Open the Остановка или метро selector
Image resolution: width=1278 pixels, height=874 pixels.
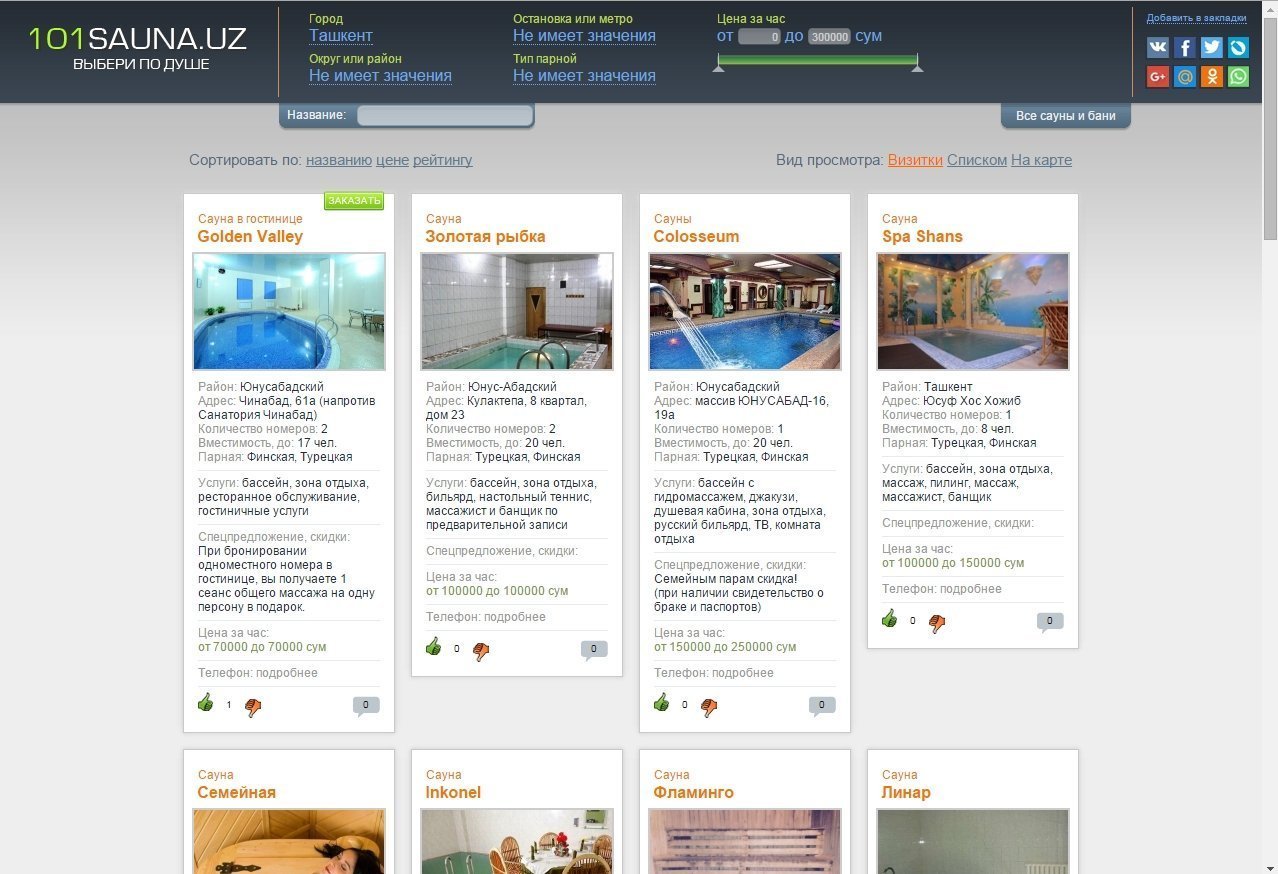[x=584, y=36]
